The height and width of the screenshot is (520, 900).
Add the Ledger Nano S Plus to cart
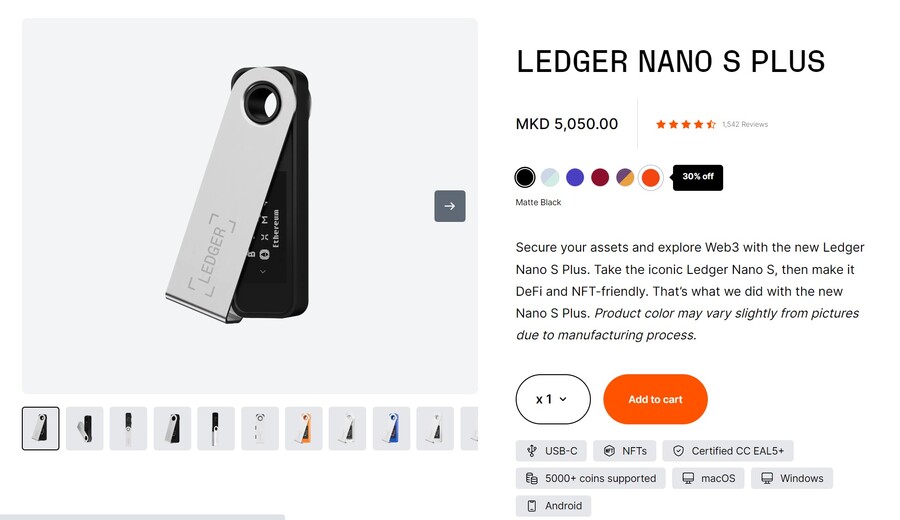click(x=655, y=399)
